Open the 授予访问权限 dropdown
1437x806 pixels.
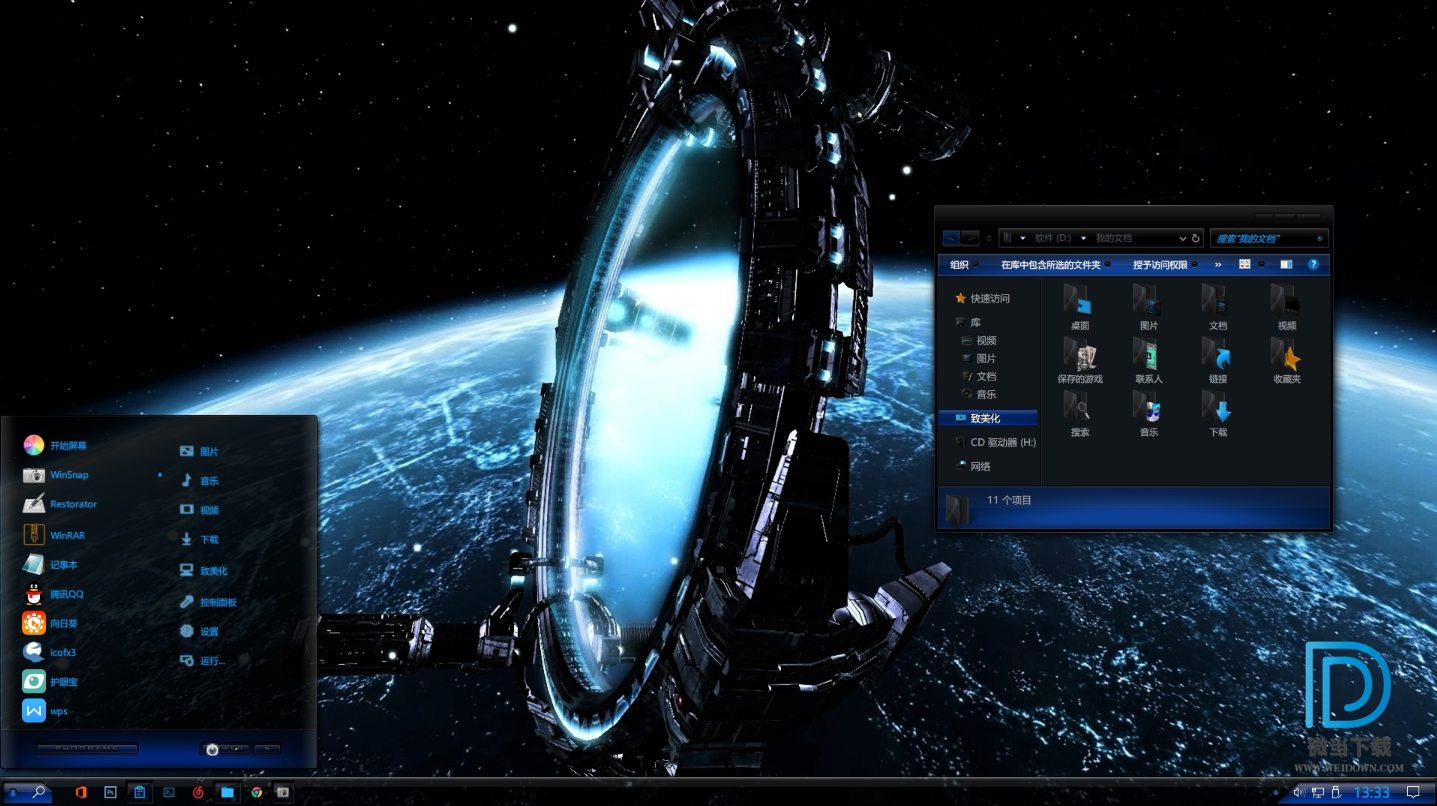[x=1165, y=265]
